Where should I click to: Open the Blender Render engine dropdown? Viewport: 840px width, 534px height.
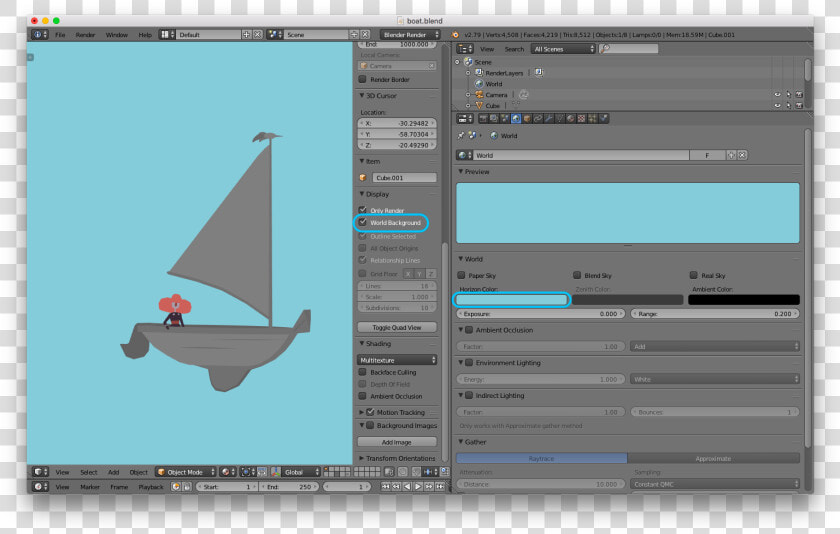(410, 34)
